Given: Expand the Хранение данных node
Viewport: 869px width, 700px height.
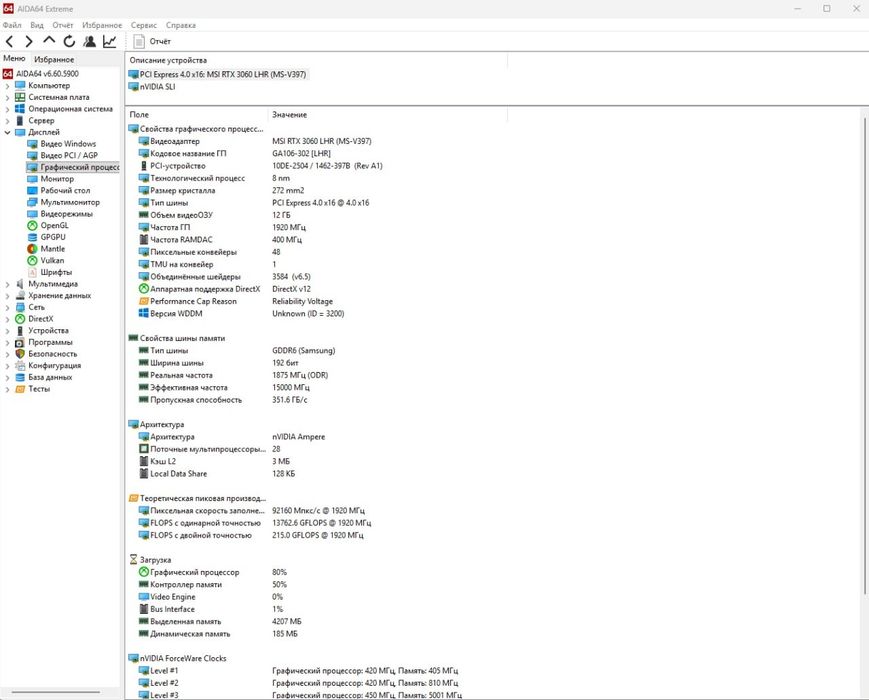Looking at the screenshot, I should tap(7, 296).
